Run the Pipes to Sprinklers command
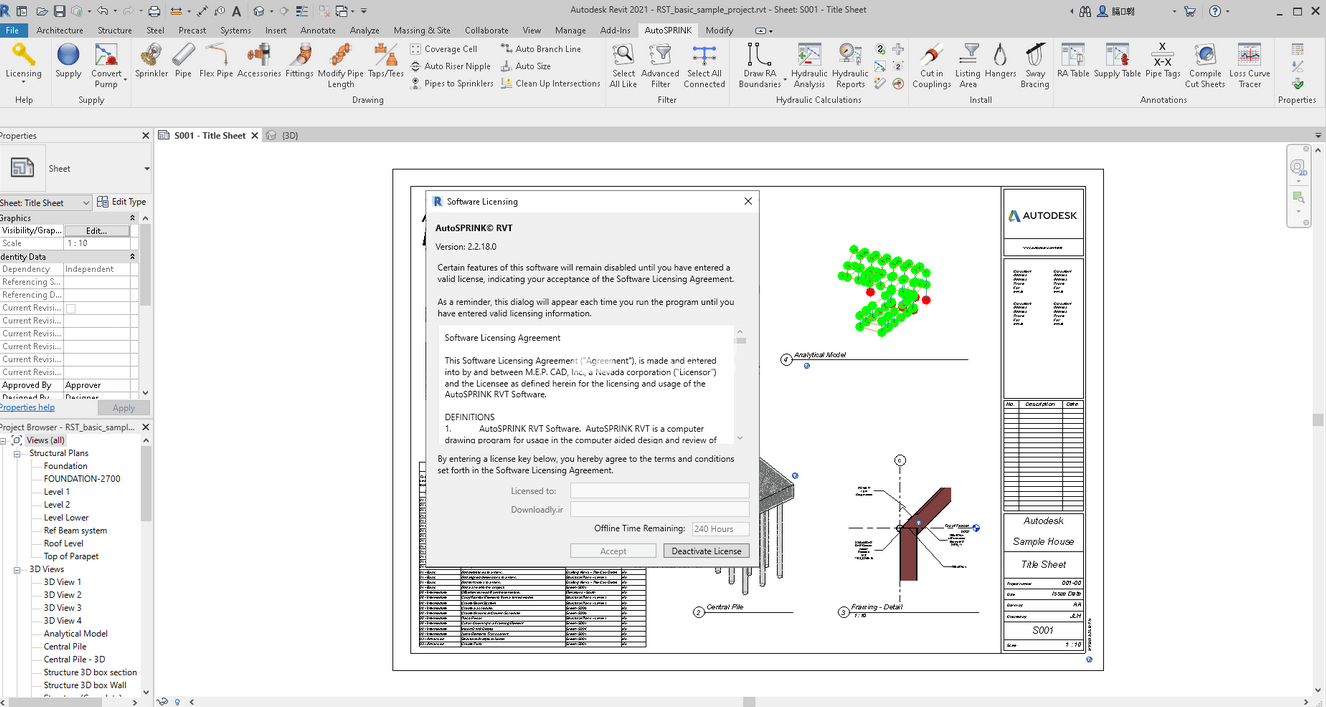This screenshot has height=707, width=1326. click(452, 84)
